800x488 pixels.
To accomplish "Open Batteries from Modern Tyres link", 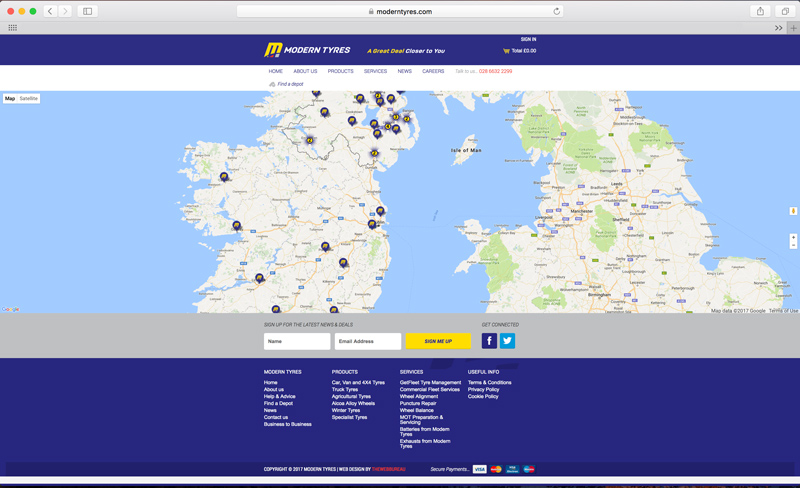I will click(x=424, y=432).
